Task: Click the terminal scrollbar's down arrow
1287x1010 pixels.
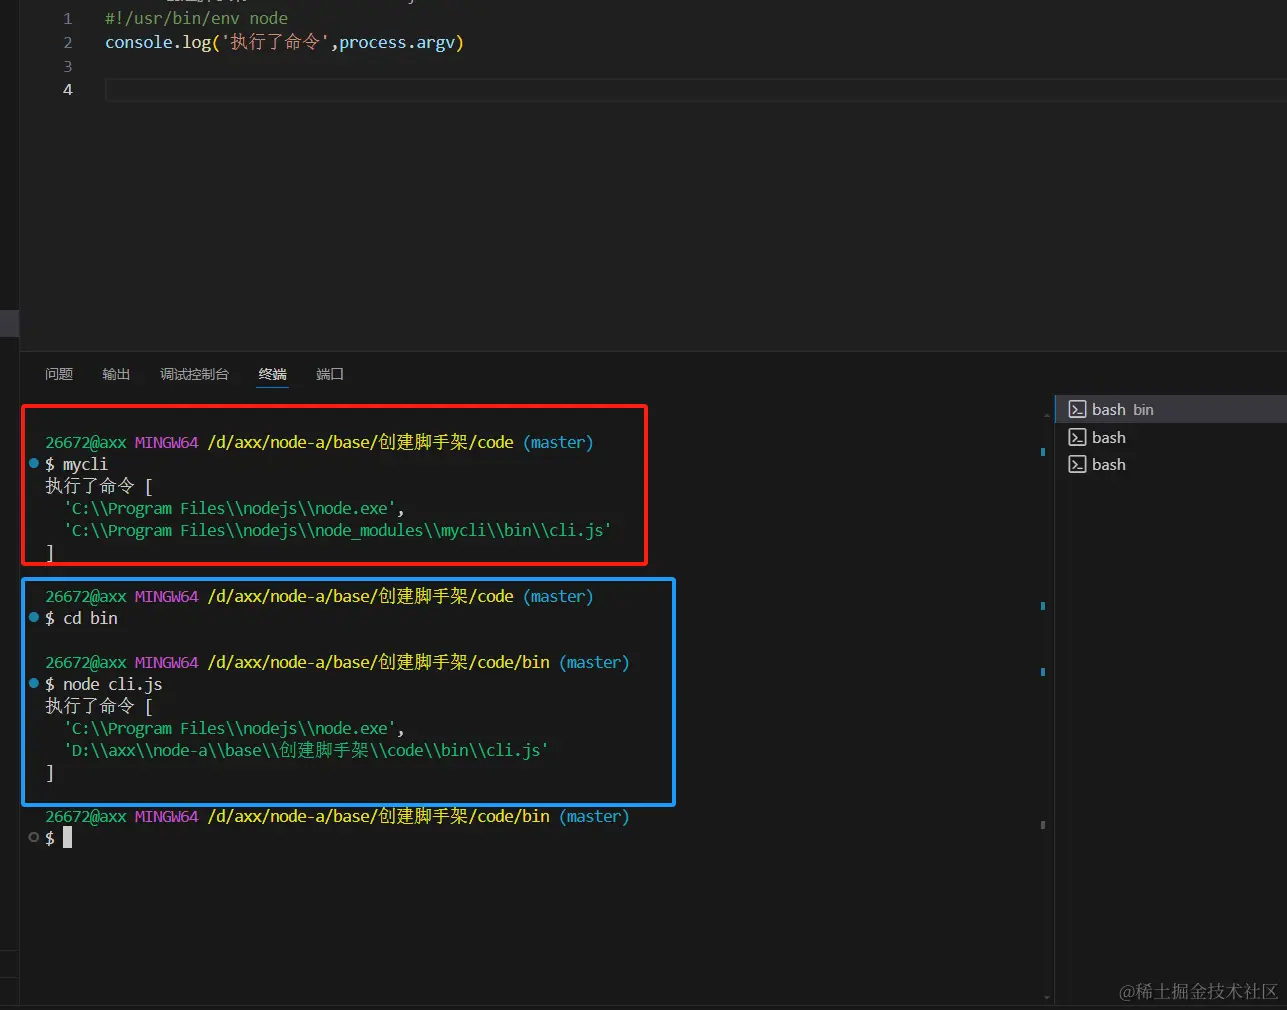Action: pos(1047,997)
